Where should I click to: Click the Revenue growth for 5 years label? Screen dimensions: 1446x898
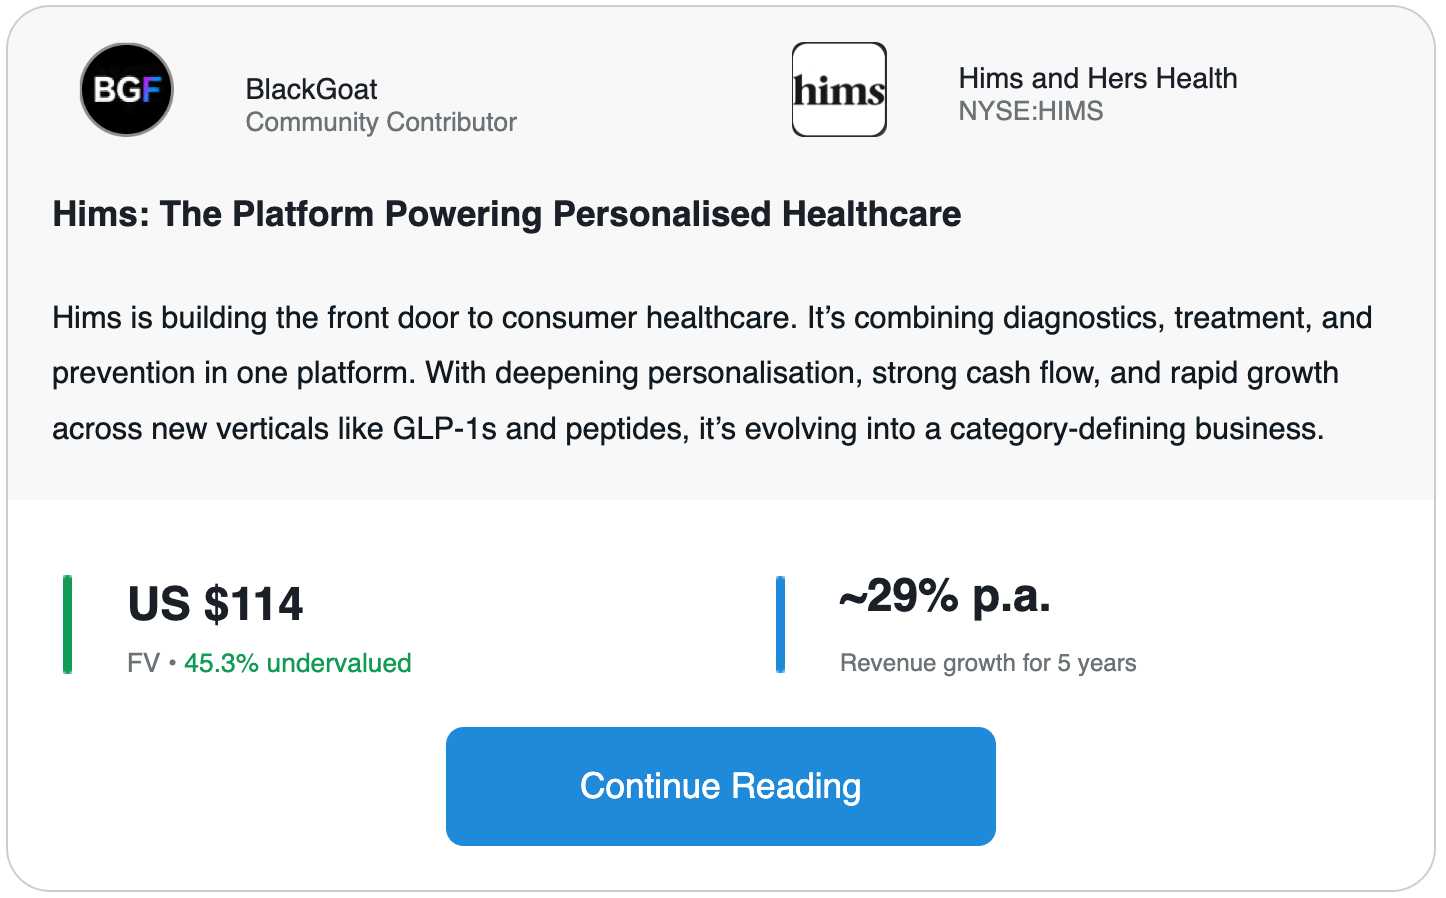[988, 663]
